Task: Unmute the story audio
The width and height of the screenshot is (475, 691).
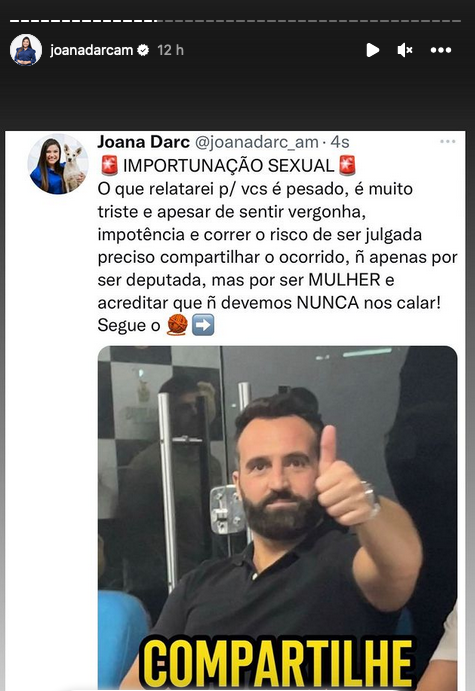Action: tap(404, 50)
